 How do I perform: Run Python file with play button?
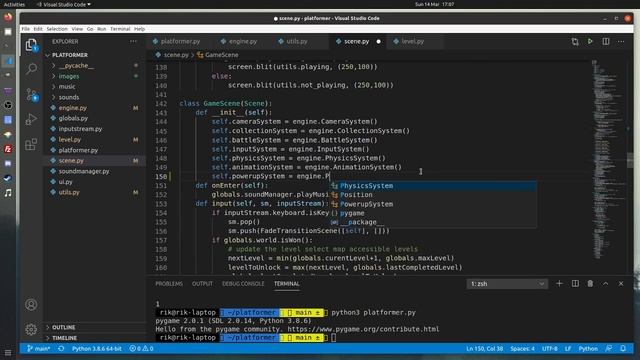coord(590,41)
